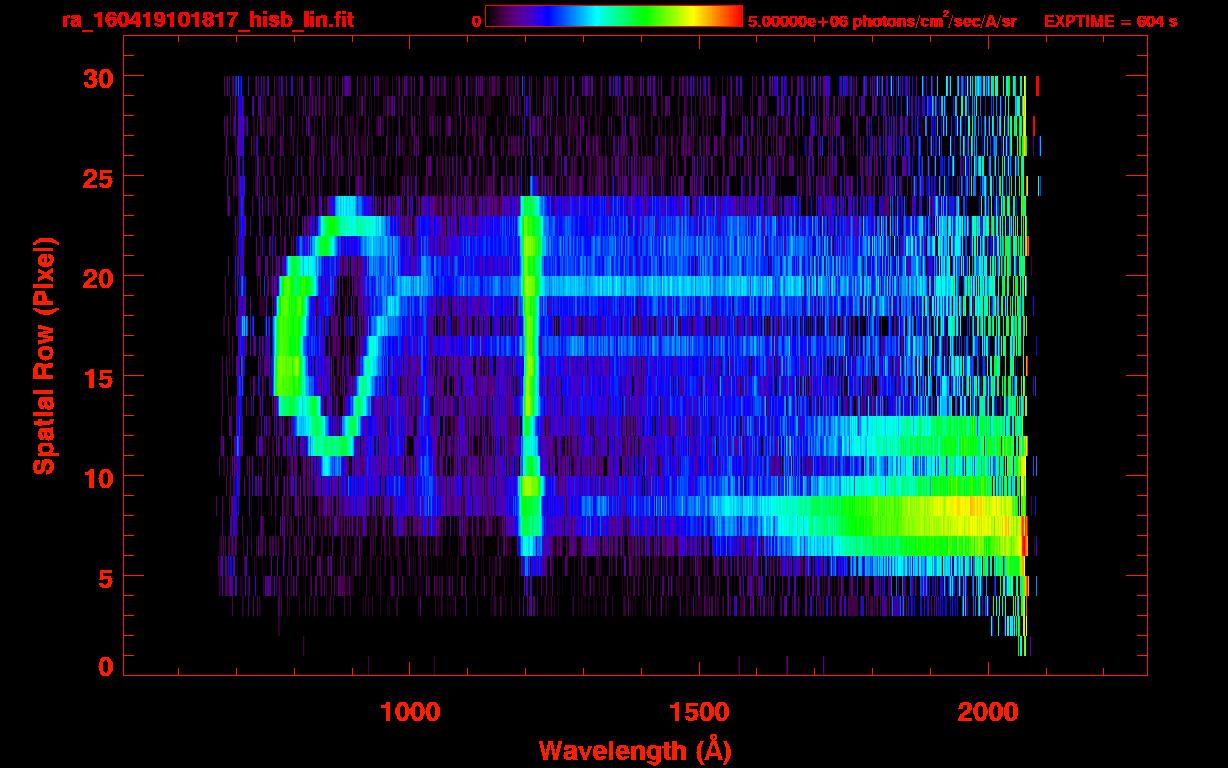Select the 1500 tick label on wavelength axis
The height and width of the screenshot is (768, 1228).
(699, 711)
